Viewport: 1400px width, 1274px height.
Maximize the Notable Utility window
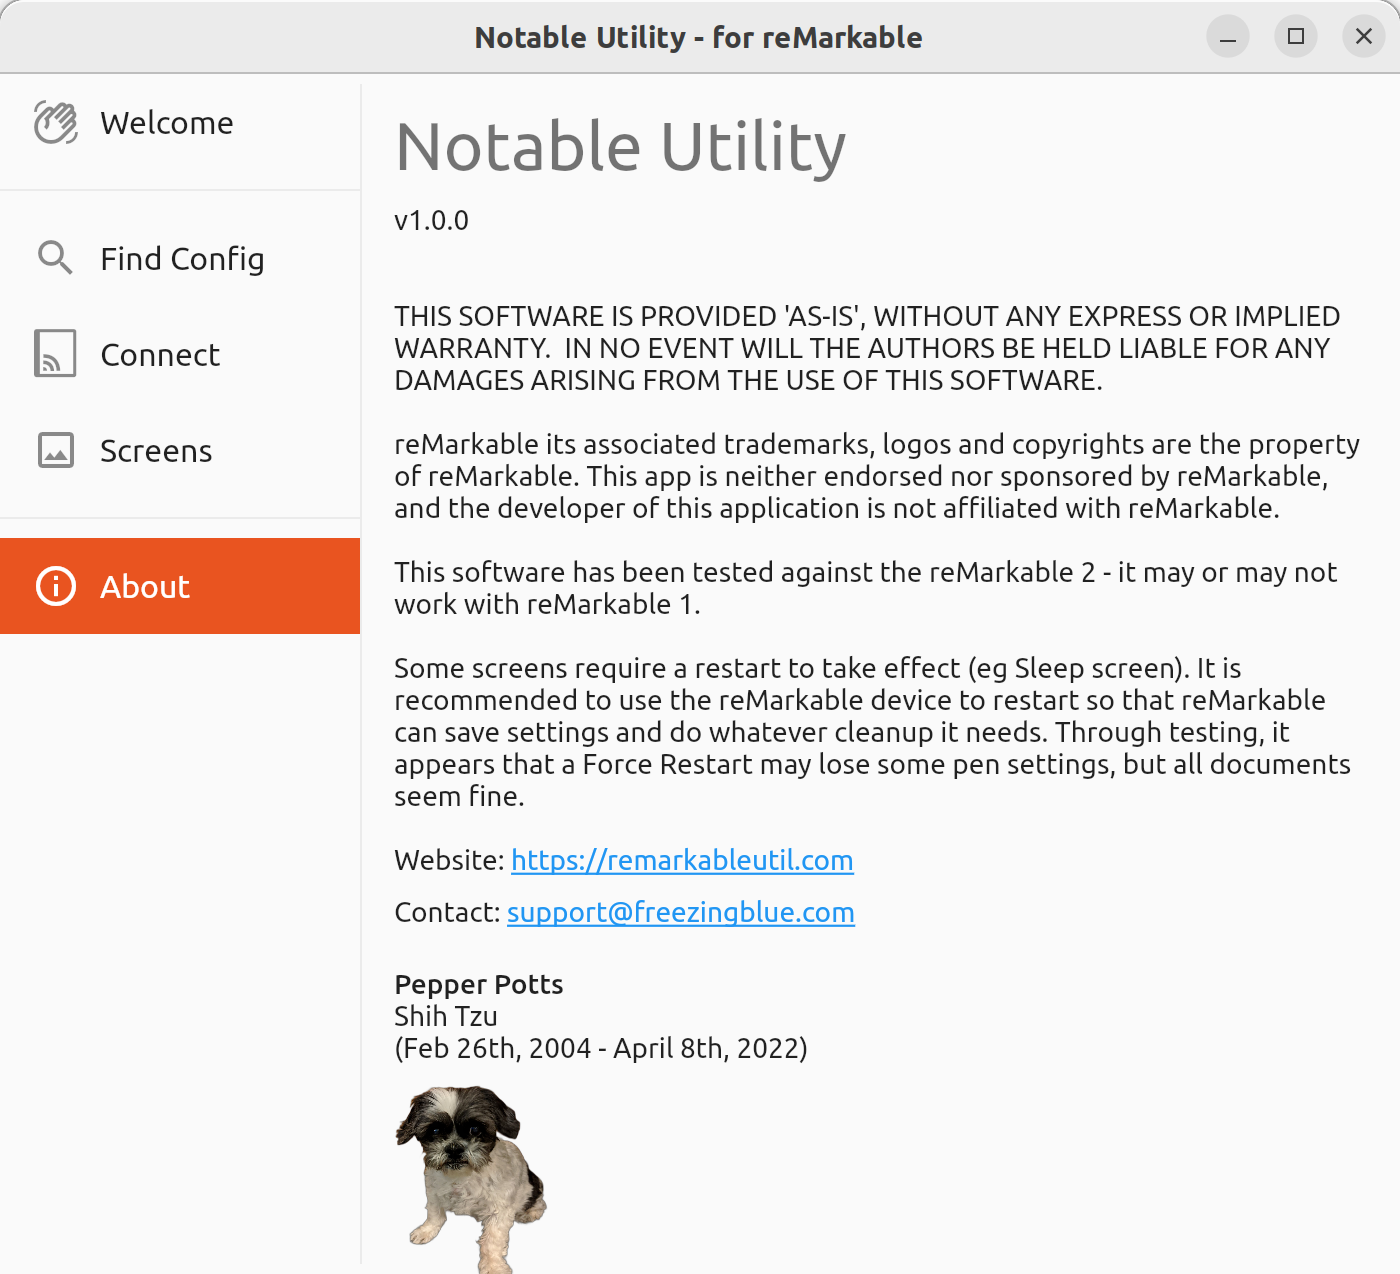pos(1296,37)
